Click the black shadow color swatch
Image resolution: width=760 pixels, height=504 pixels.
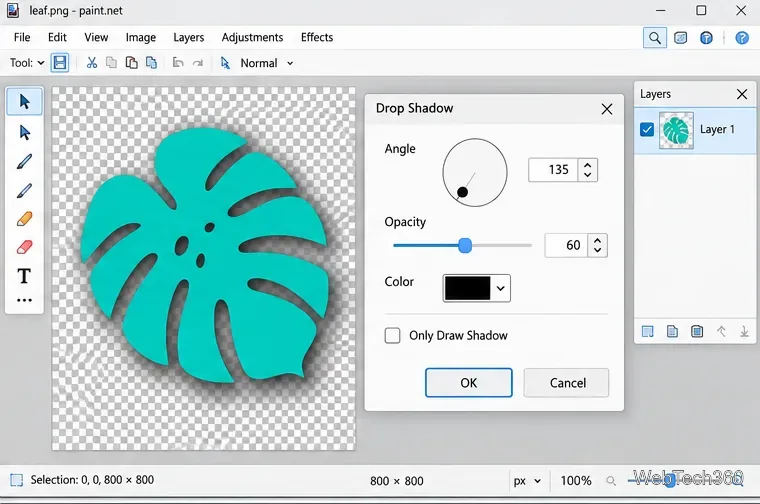tap(468, 288)
